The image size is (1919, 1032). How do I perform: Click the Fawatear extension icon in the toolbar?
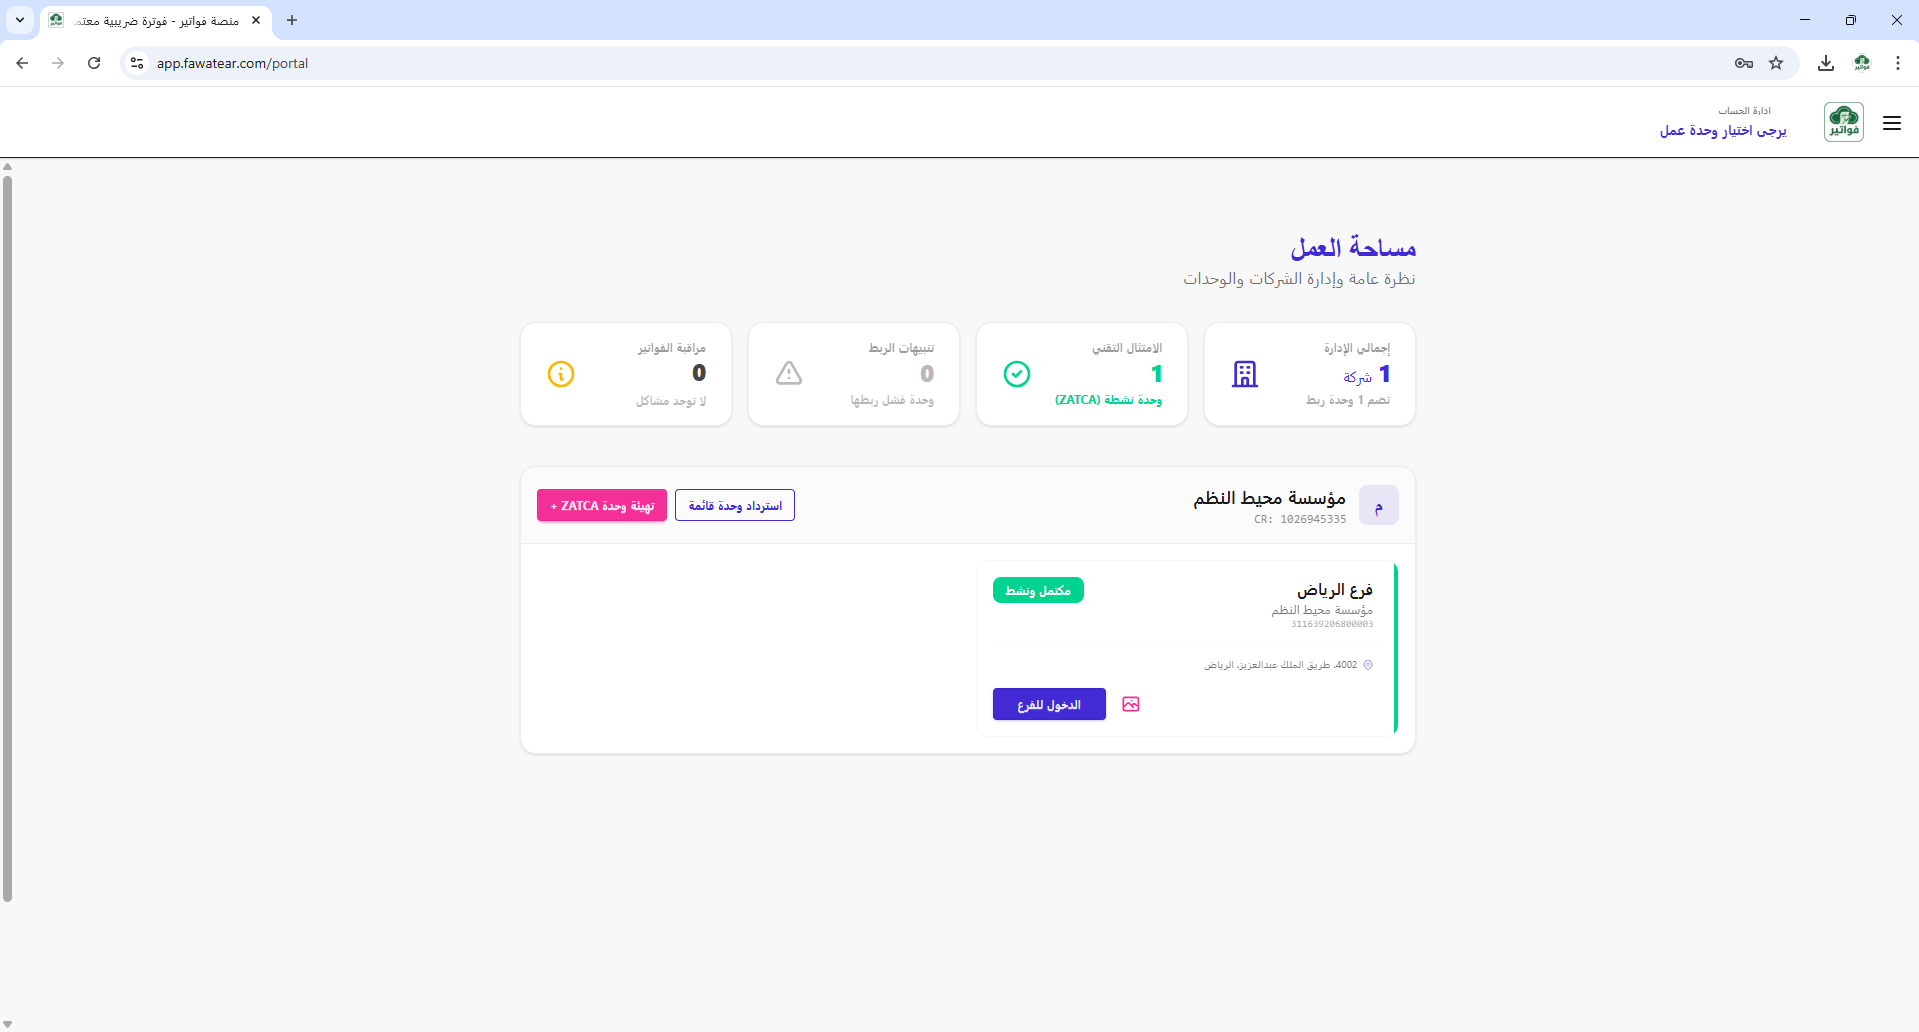click(x=1862, y=63)
